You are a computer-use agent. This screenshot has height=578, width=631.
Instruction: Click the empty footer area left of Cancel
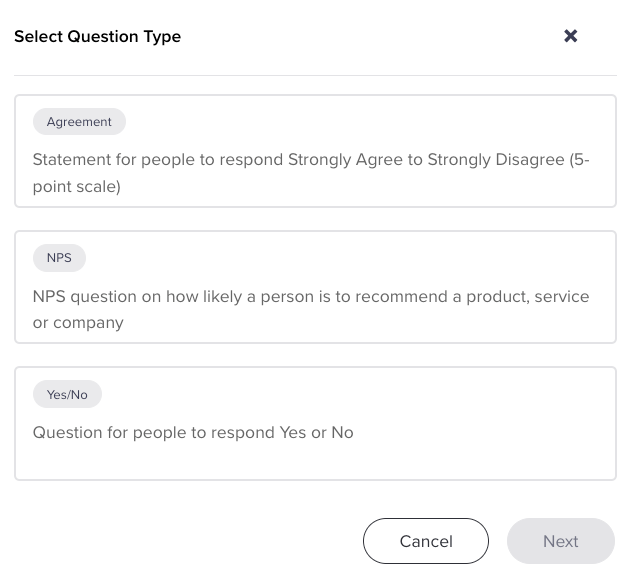(x=180, y=541)
